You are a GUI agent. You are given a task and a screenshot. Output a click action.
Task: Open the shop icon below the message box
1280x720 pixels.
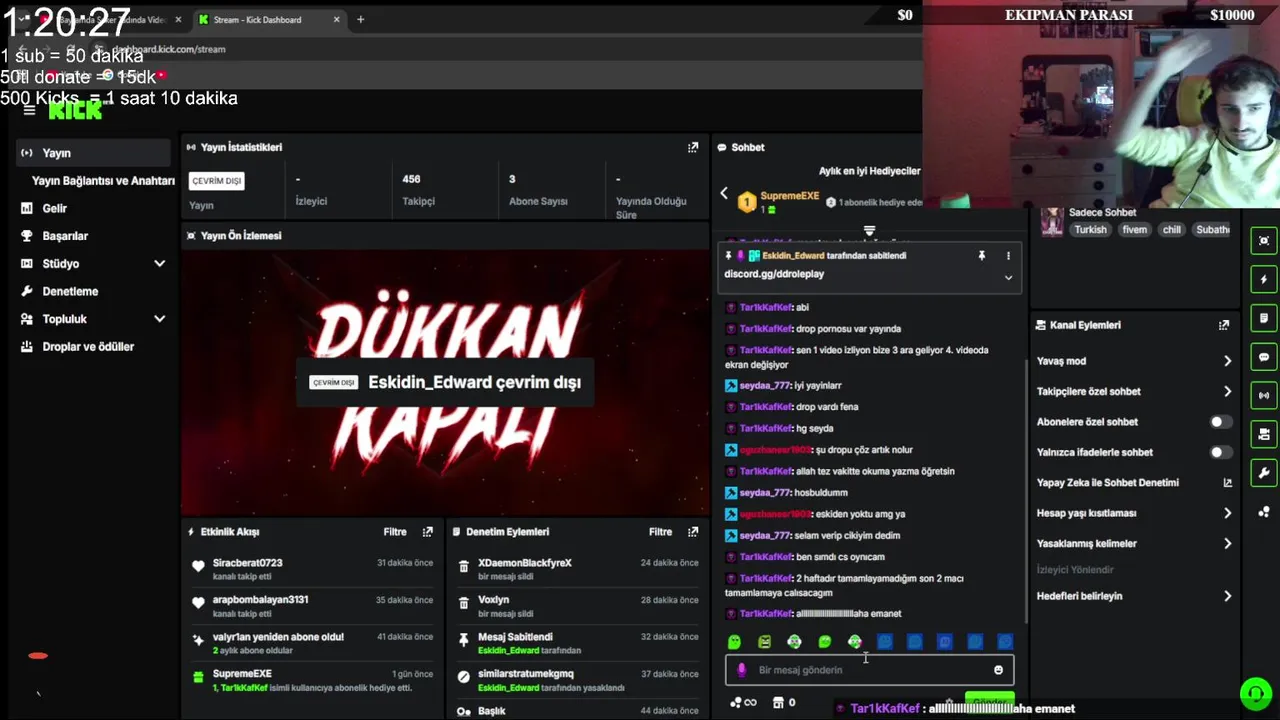778,703
